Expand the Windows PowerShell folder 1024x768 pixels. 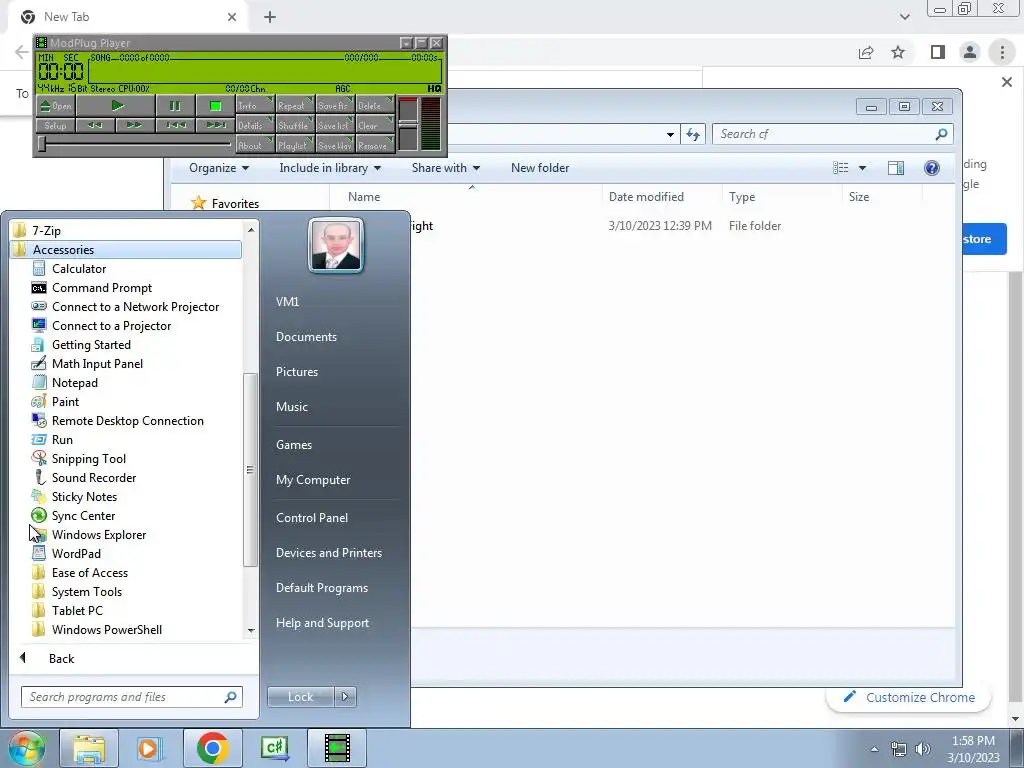tap(106, 628)
